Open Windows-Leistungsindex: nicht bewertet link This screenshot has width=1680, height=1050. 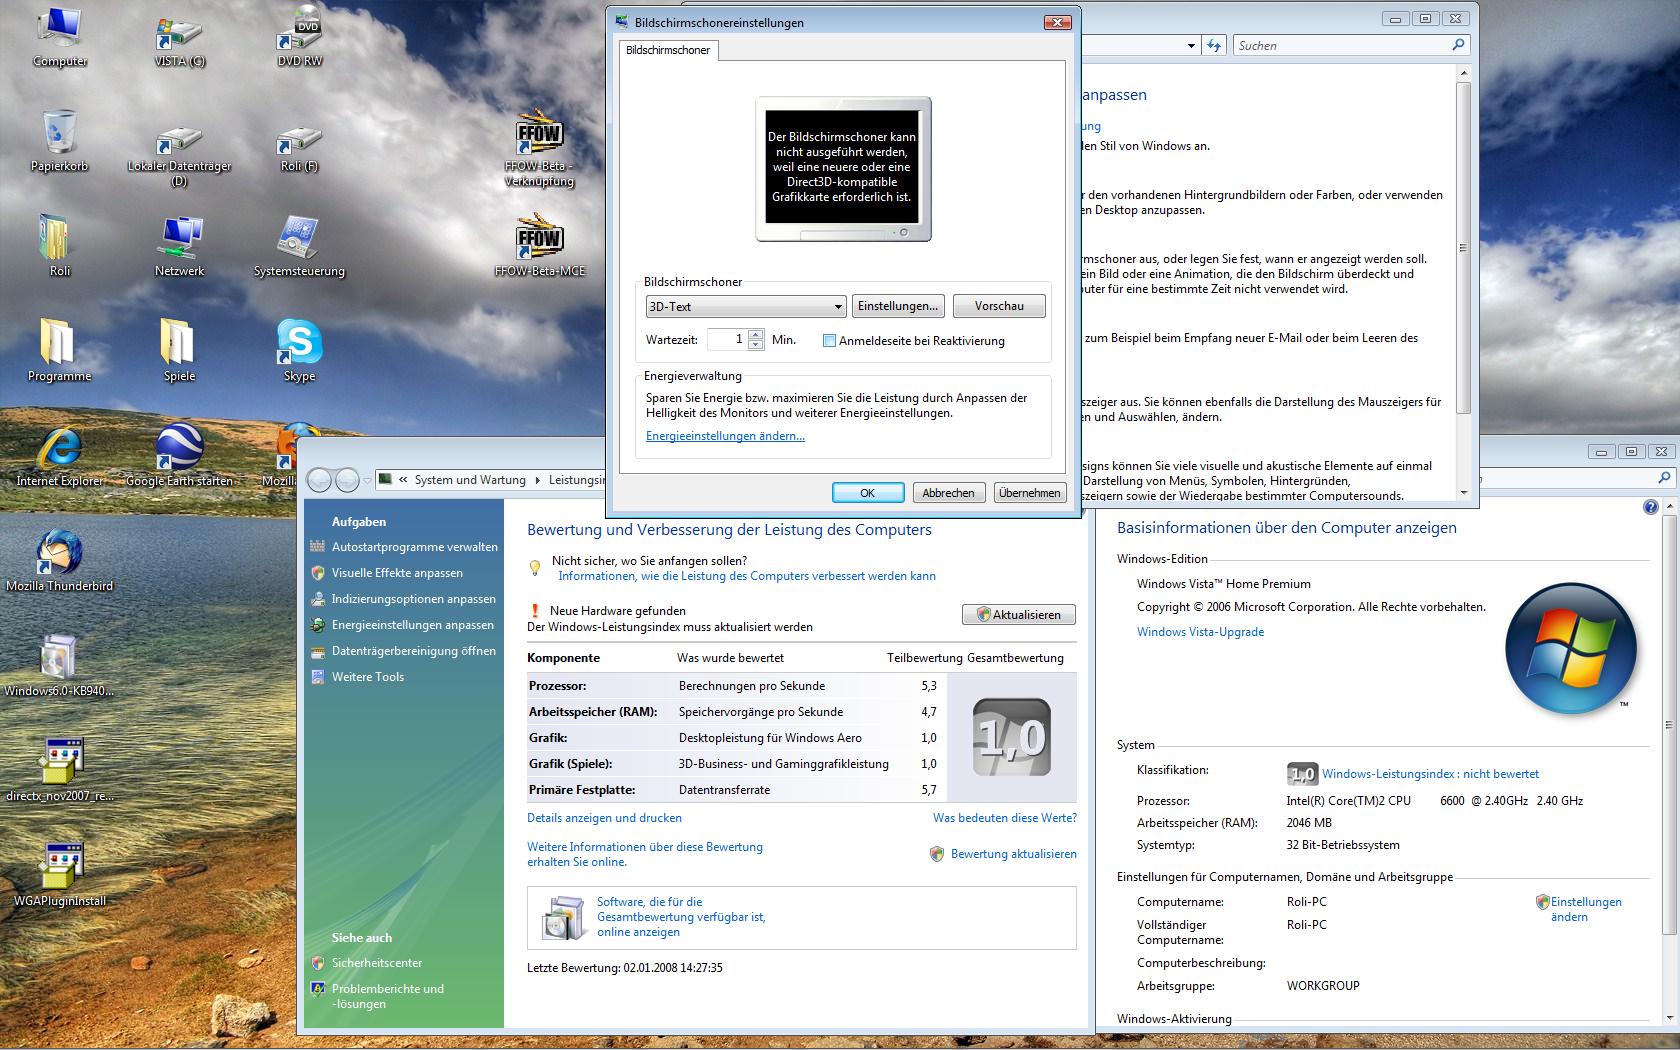[1430, 774]
